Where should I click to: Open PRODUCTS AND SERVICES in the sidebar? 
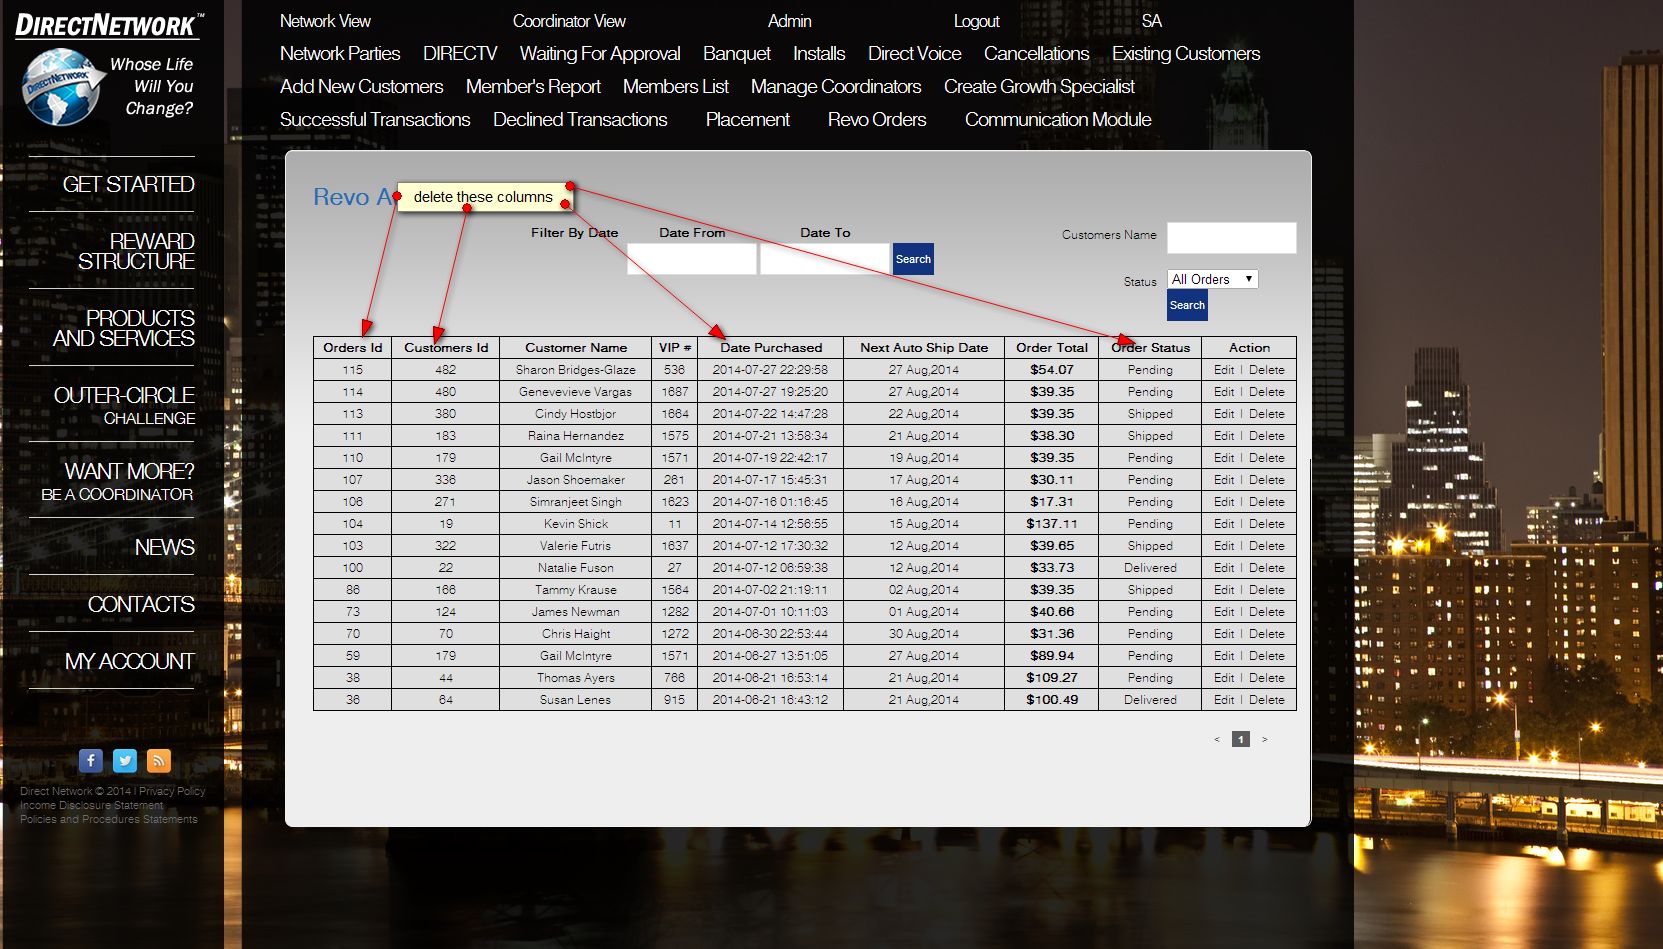[124, 328]
